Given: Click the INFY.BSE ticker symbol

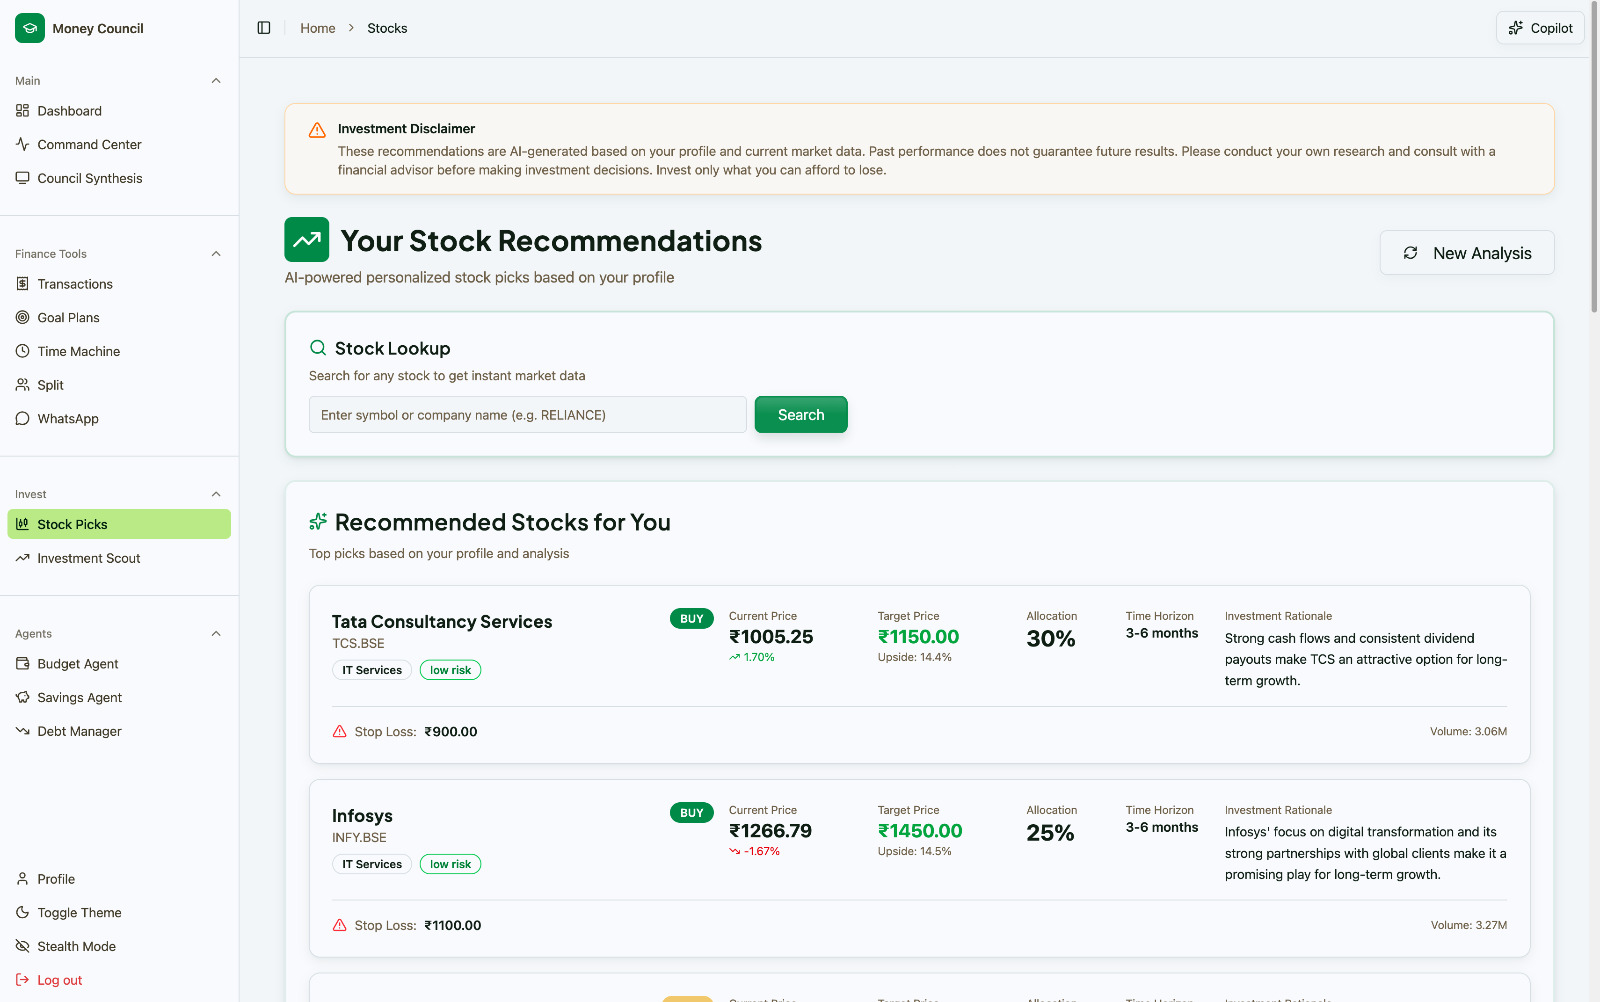Looking at the screenshot, I should coord(359,838).
